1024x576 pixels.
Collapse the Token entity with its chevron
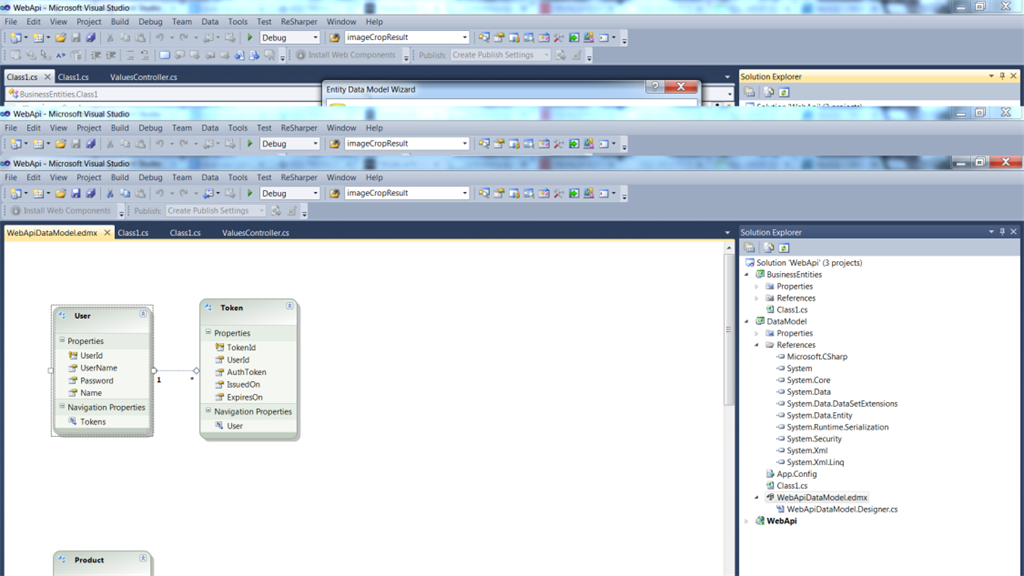289,306
